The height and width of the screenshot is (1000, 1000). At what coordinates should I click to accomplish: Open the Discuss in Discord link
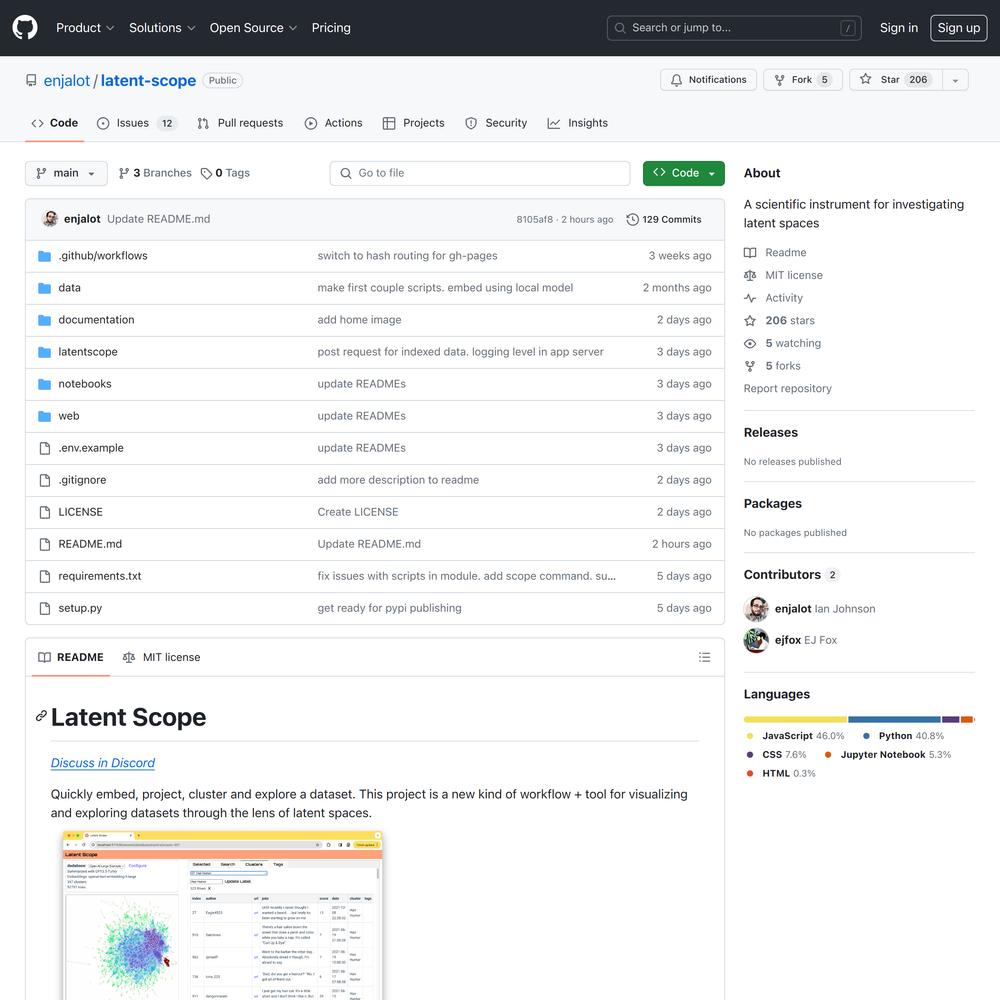pyautogui.click(x=103, y=763)
